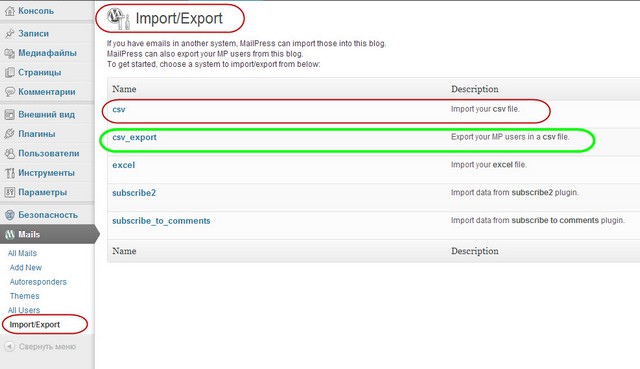The height and width of the screenshot is (369, 640).
Task: Select All Mails submenu item
Action: (x=22, y=253)
